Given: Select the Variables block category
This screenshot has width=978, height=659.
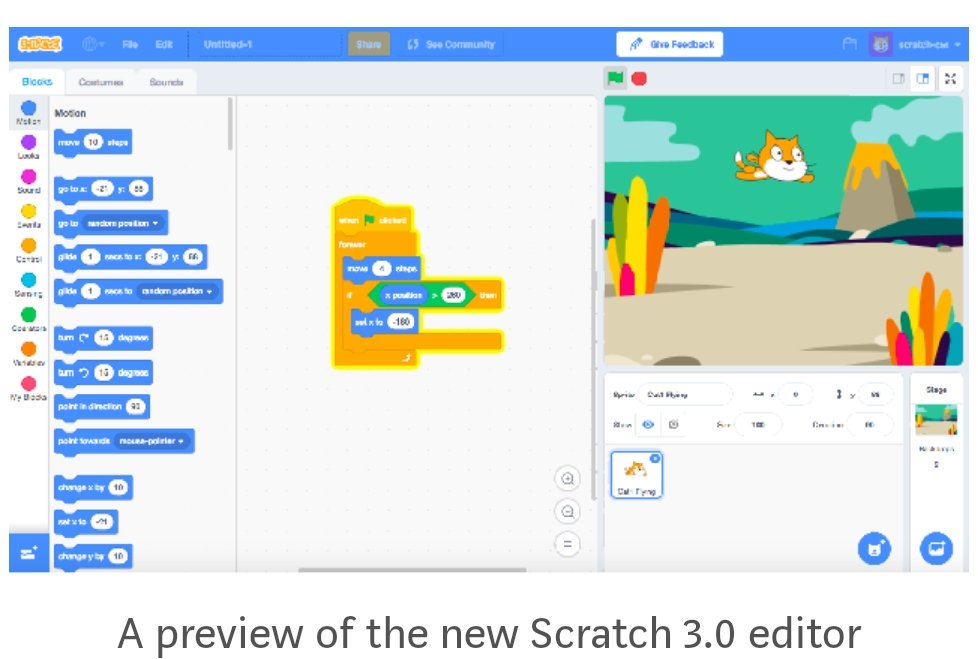Looking at the screenshot, I should coord(28,354).
